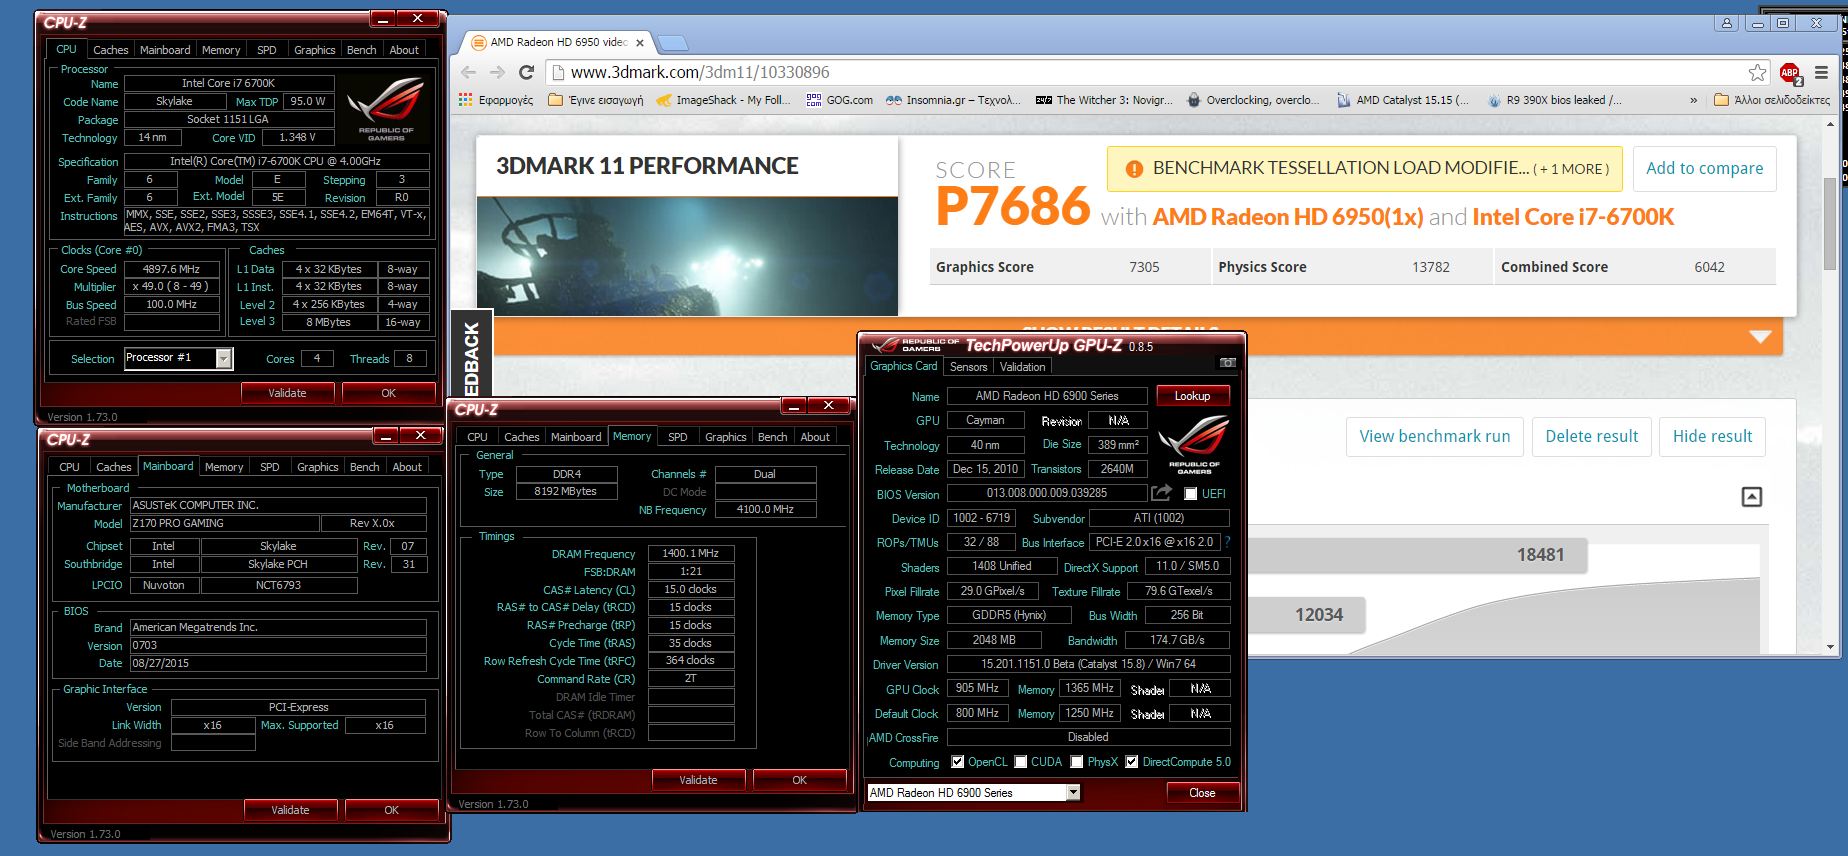
Task: Open the R9 390X bios leaked bookmark
Action: pos(1553,100)
